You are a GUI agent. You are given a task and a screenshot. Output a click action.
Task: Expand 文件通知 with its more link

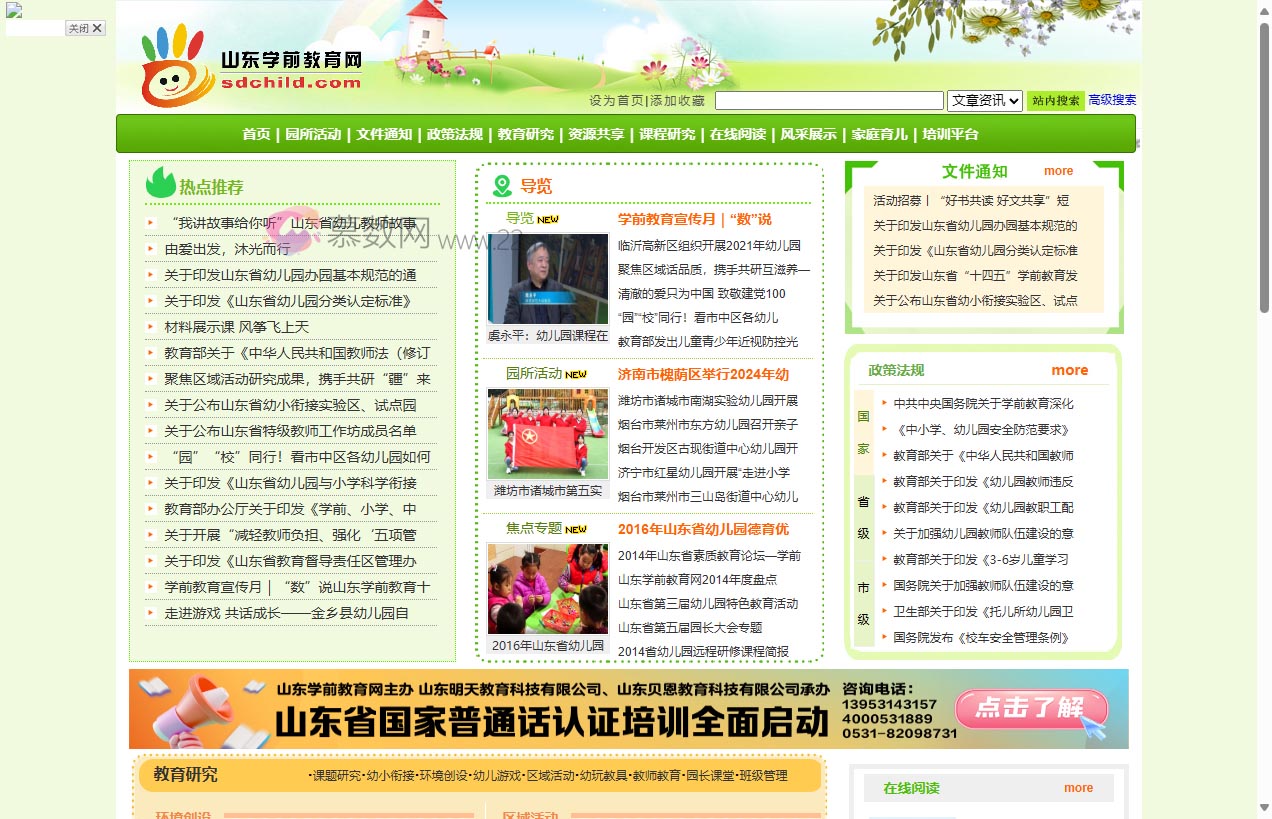coord(1057,171)
